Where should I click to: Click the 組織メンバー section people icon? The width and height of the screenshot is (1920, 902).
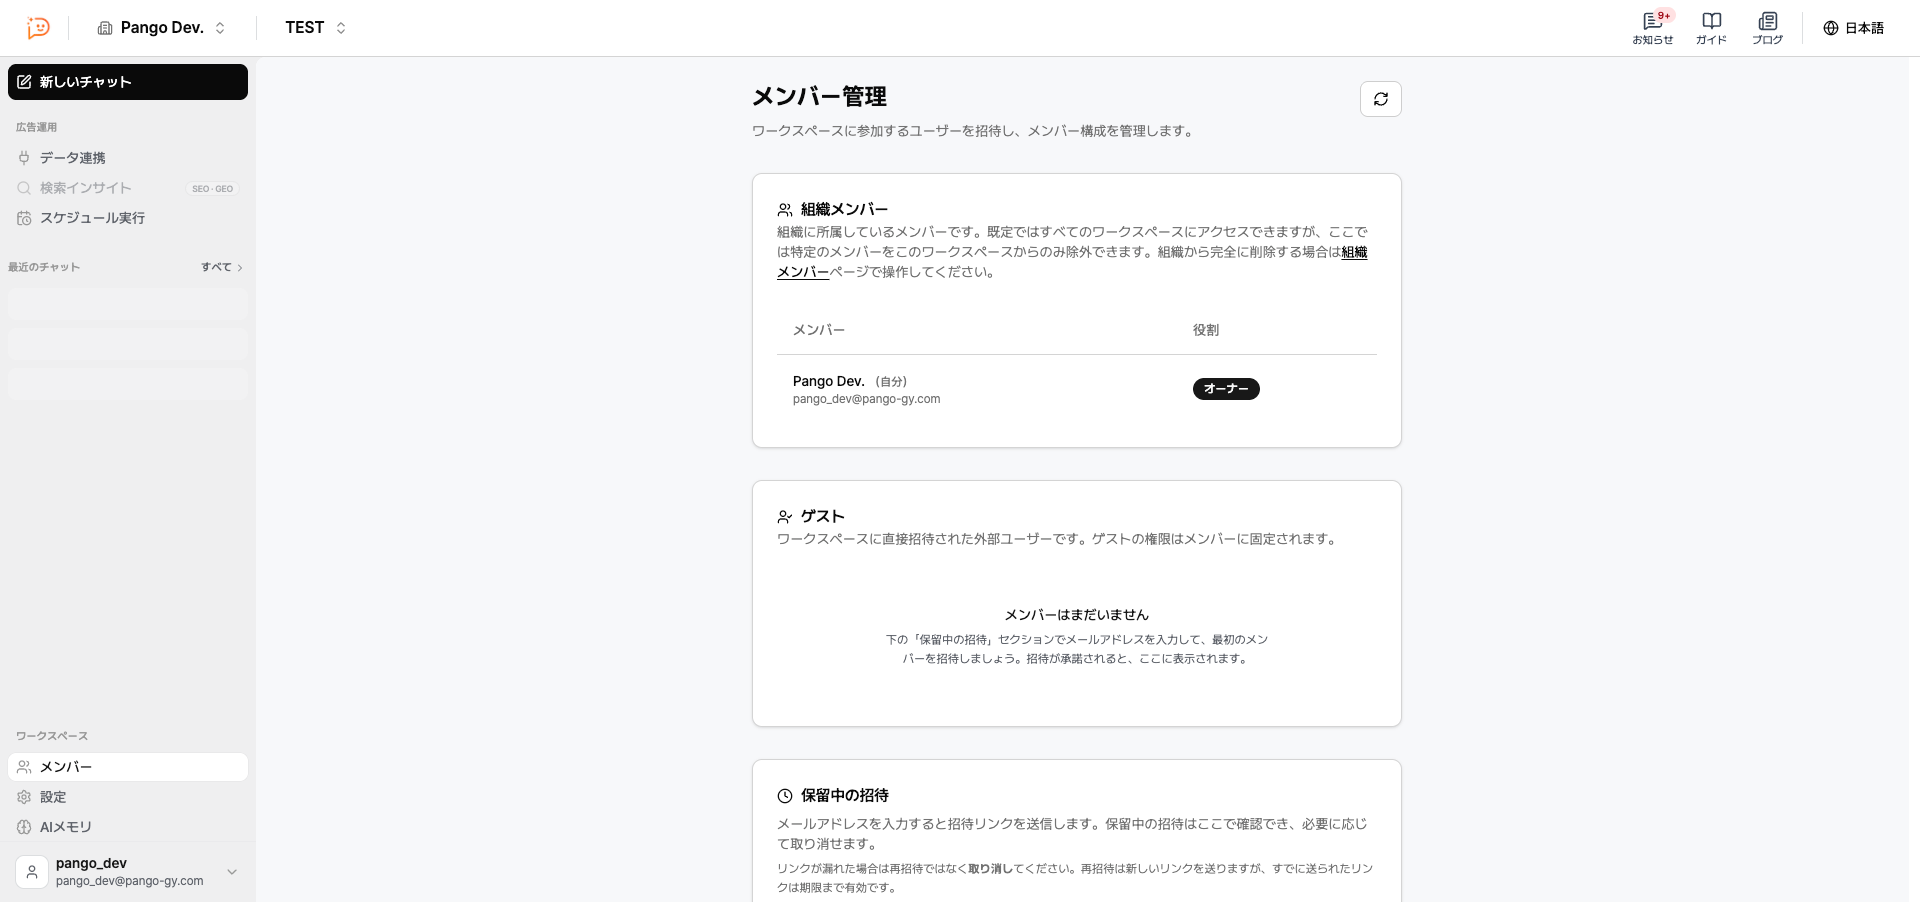tap(785, 210)
